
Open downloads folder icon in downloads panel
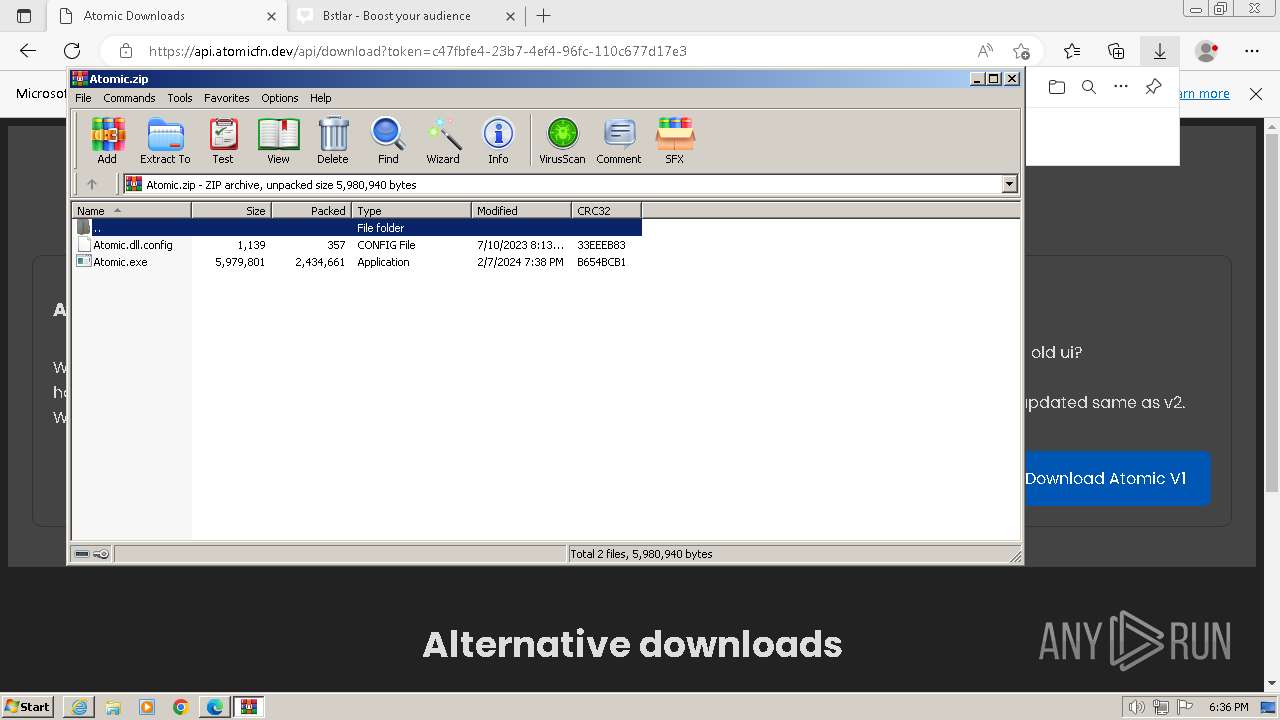(x=1057, y=87)
